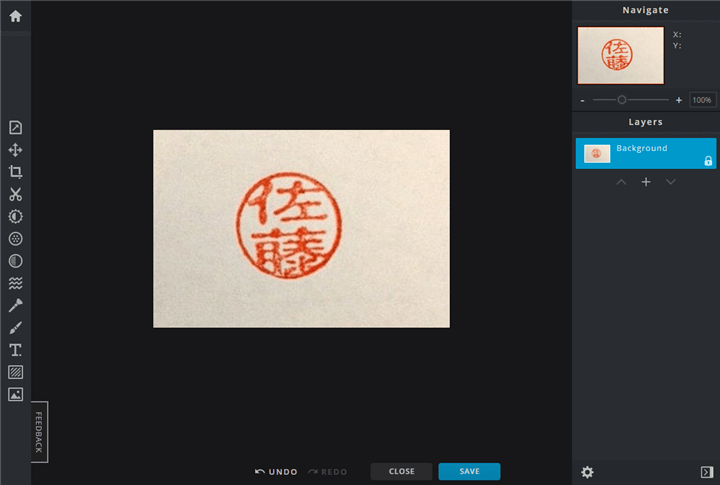Go to the home screen icon
This screenshot has width=720, height=485.
[15, 16]
